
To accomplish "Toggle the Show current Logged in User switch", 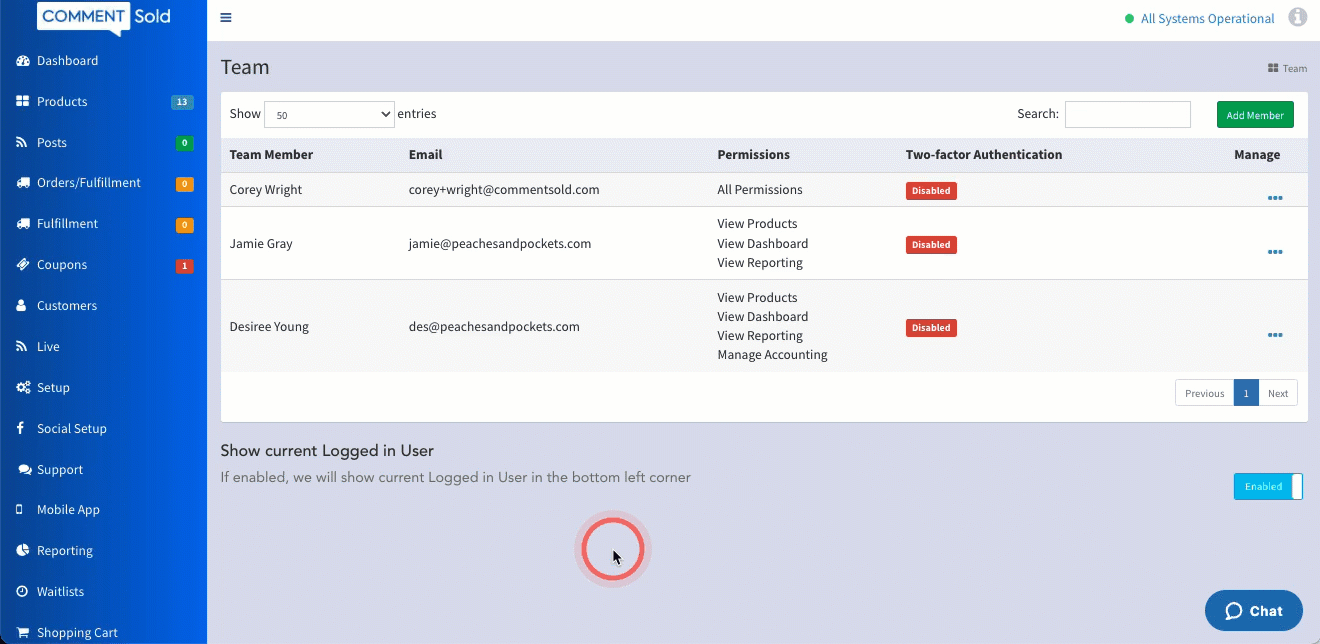I will click(x=1268, y=487).
